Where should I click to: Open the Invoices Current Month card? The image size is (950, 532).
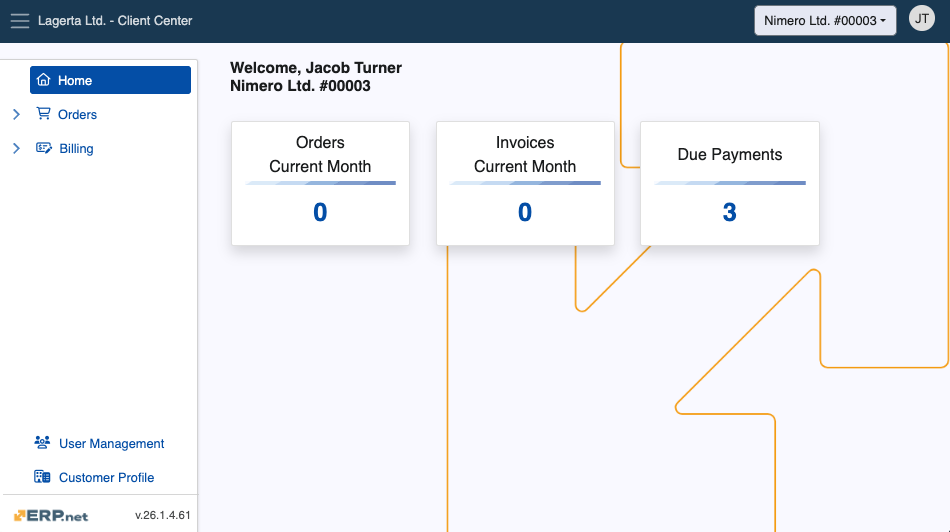(x=525, y=184)
